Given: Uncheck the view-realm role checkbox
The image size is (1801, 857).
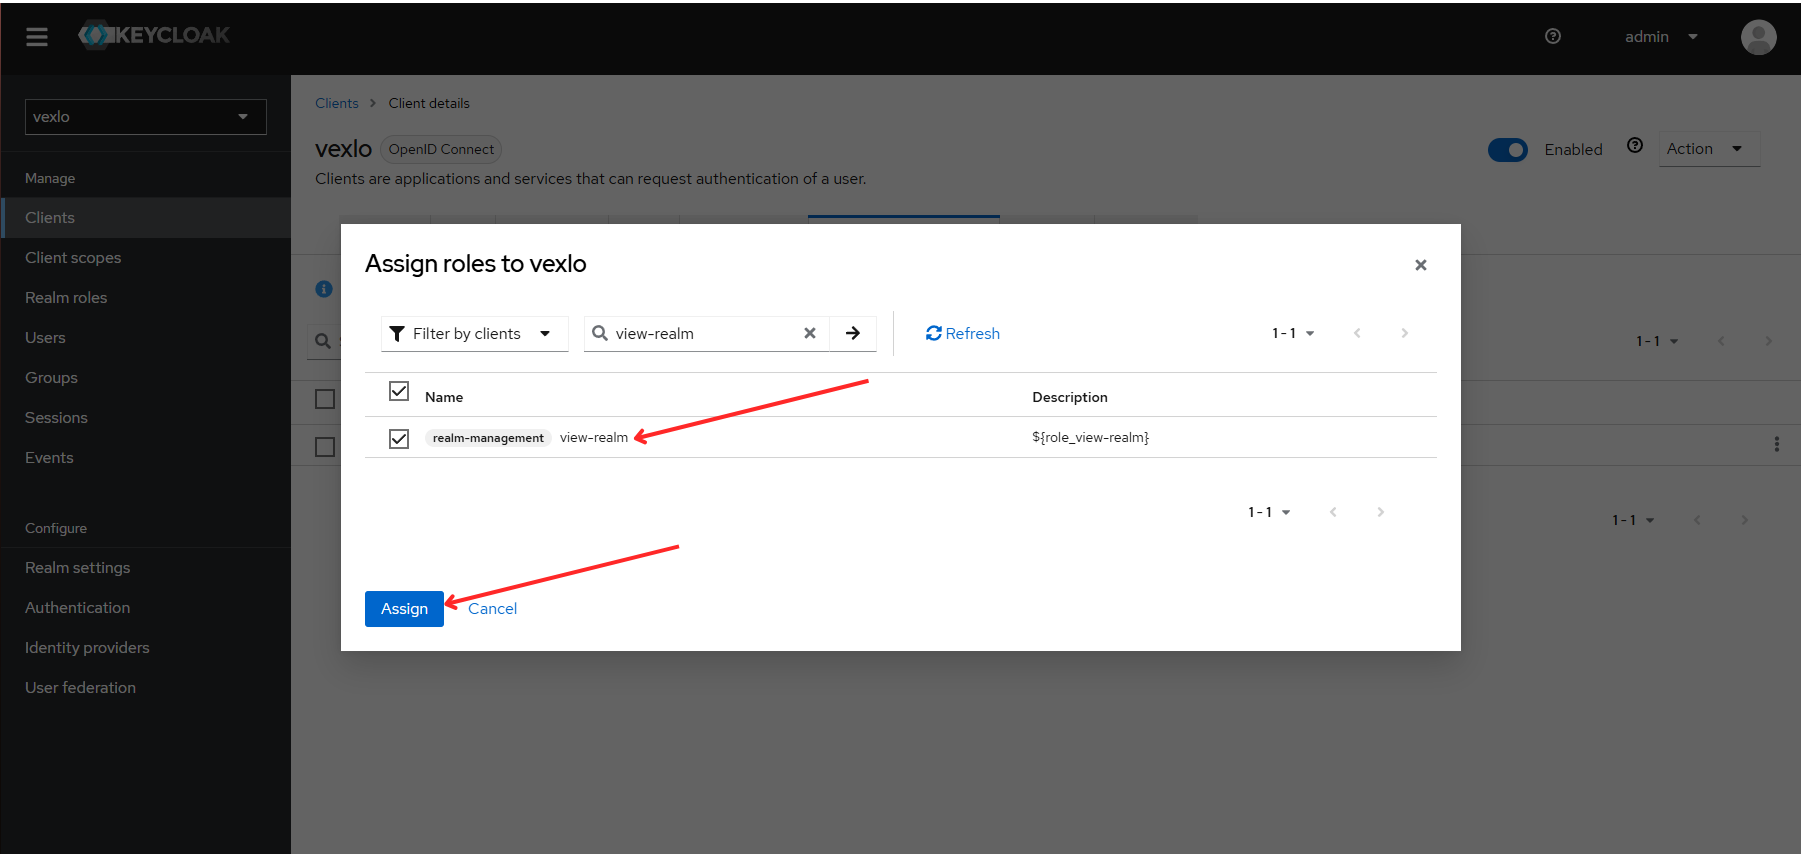Looking at the screenshot, I should click(399, 439).
